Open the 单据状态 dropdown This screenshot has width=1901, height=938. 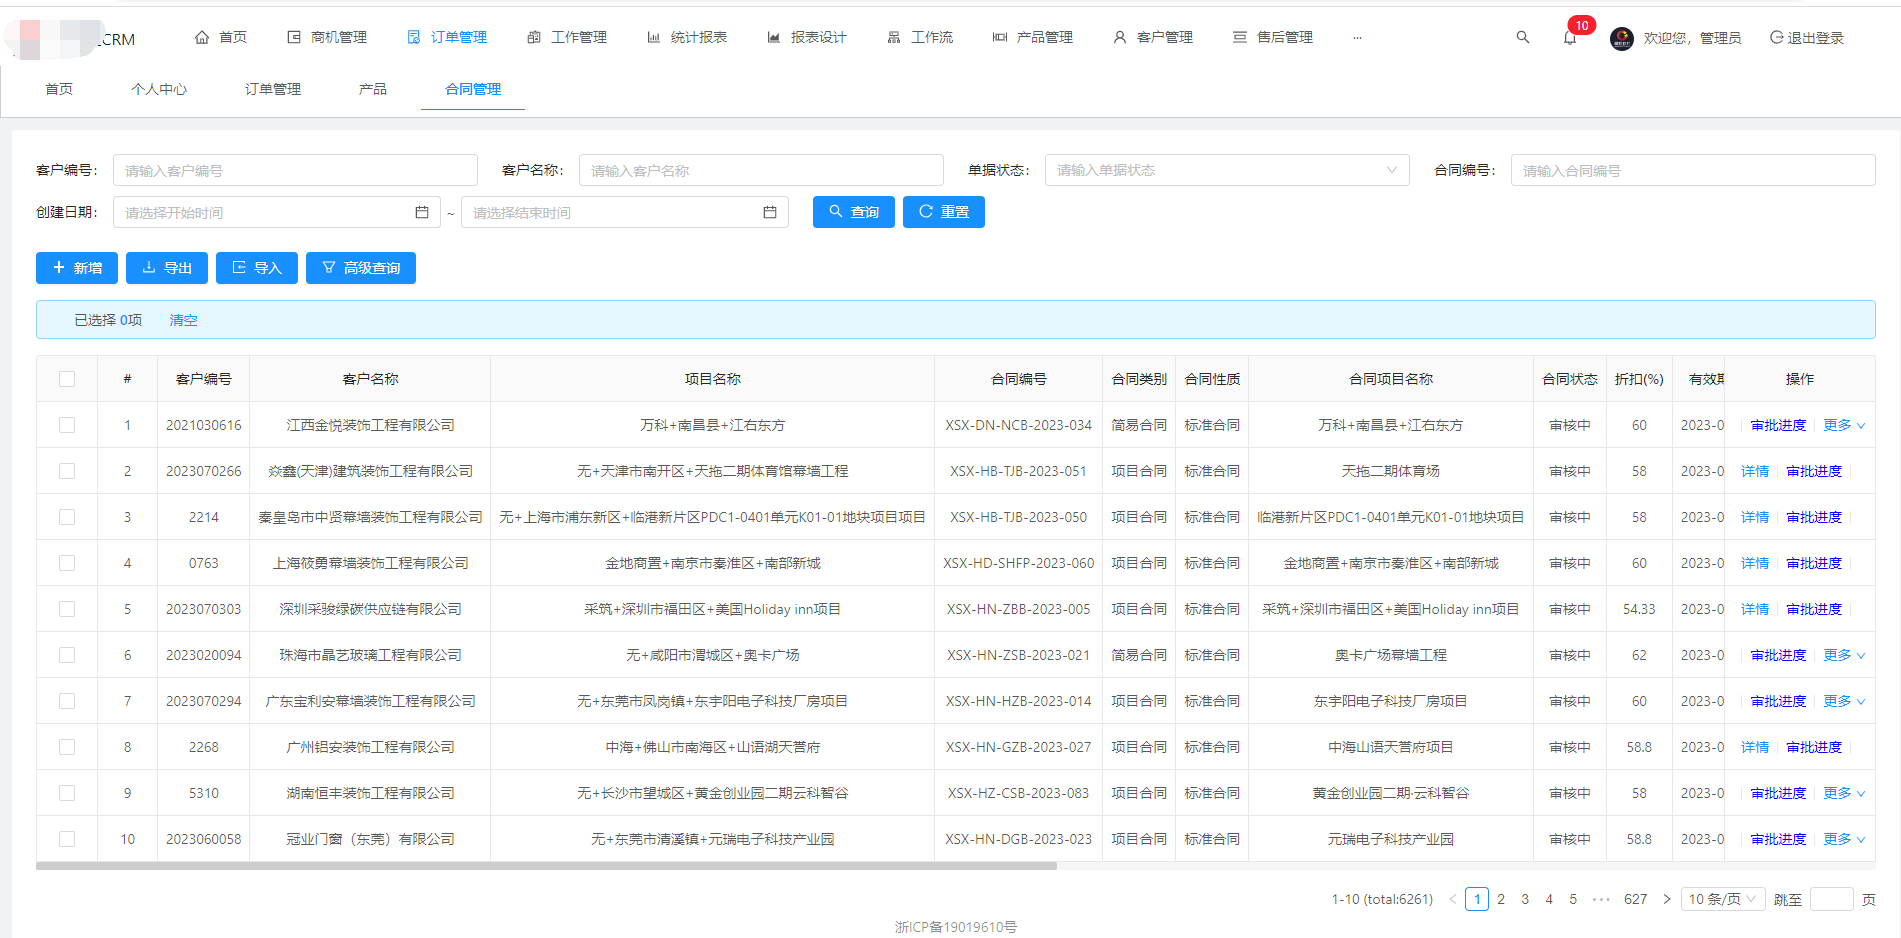1227,170
